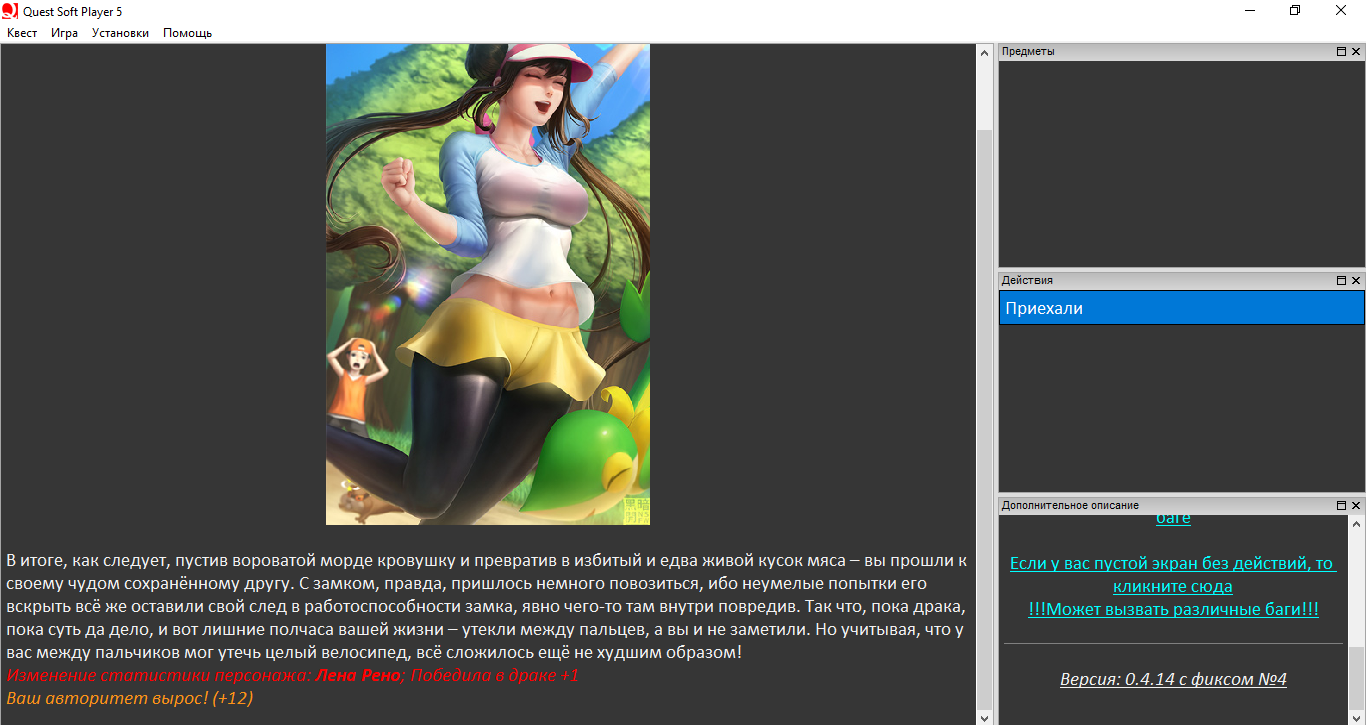Click main text scrollbar up arrow
Image resolution: width=1366 pixels, height=725 pixels.
984,52
